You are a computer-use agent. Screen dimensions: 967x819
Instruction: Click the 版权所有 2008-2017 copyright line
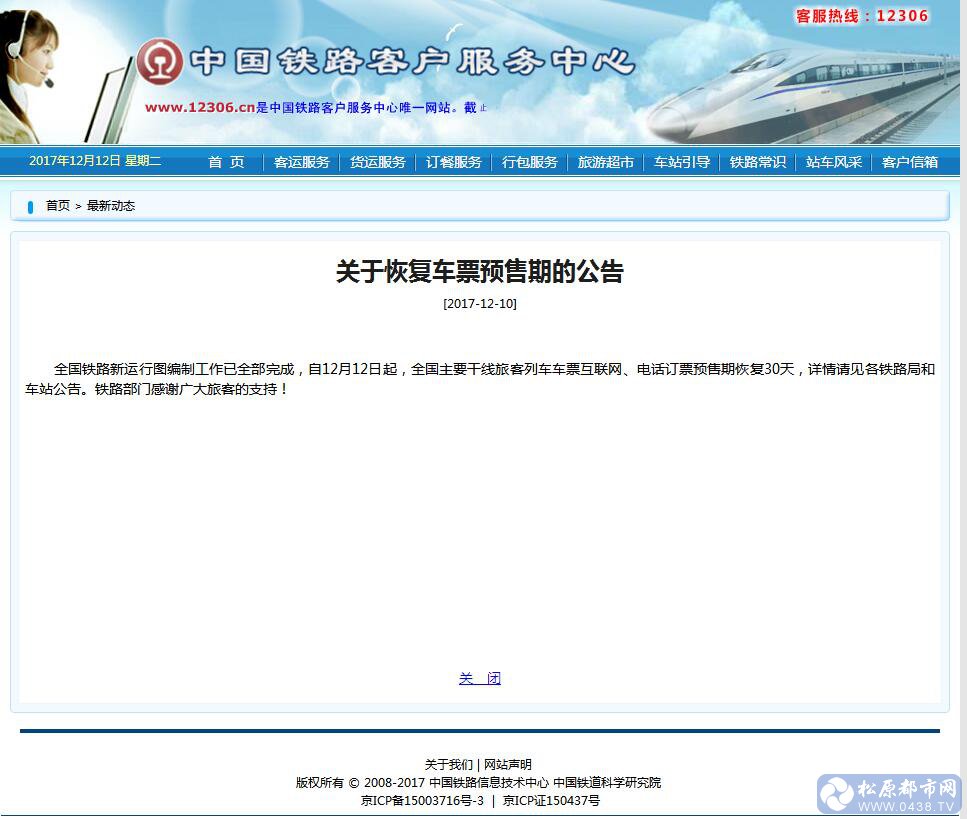coord(478,783)
